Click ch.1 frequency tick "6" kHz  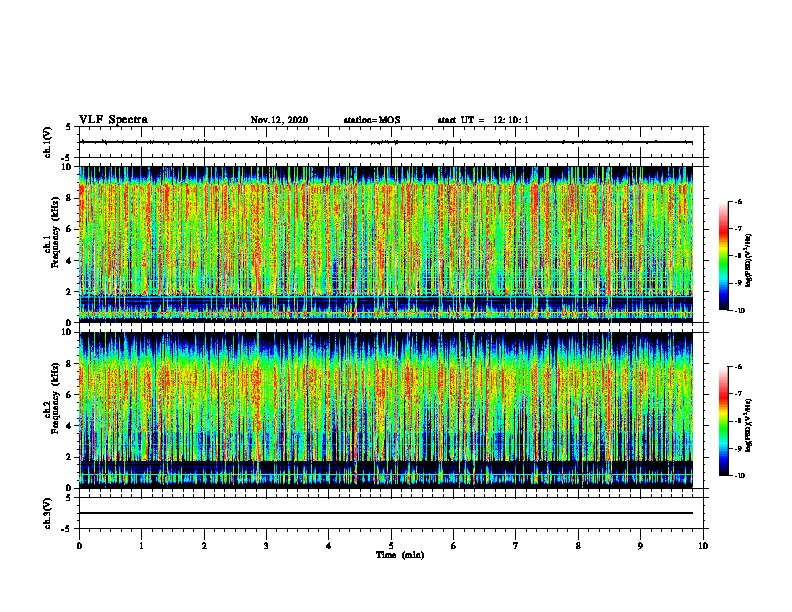(69, 229)
